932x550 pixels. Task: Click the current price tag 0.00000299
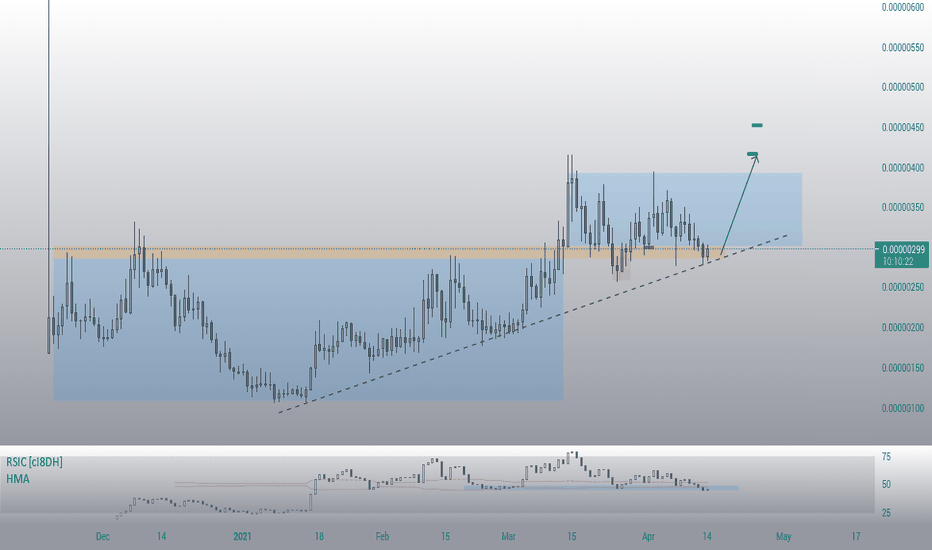[x=903, y=250]
